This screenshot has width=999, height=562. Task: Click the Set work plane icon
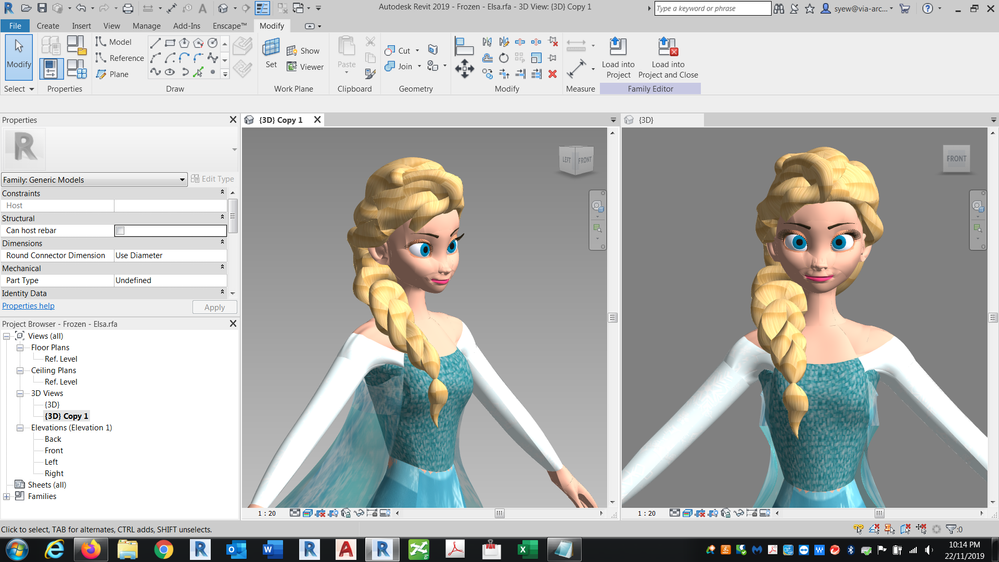[x=271, y=54]
